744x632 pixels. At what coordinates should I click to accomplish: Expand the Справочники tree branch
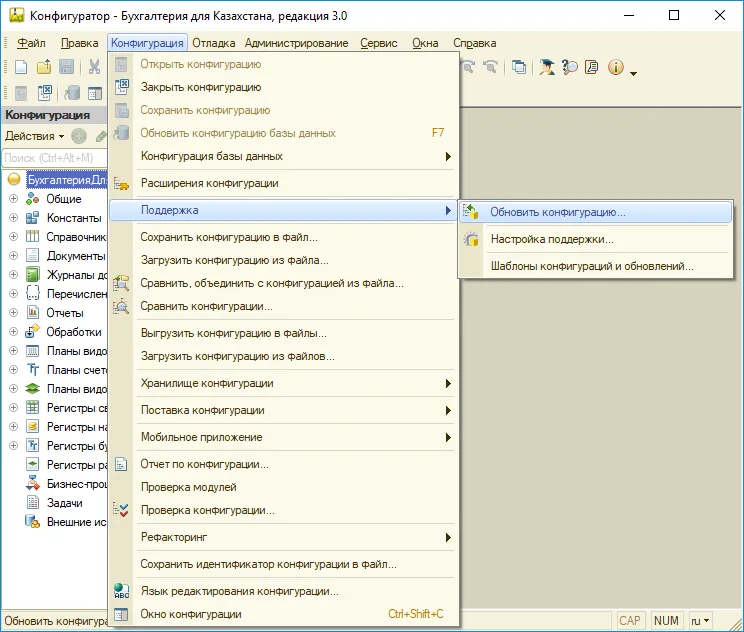pos(14,236)
